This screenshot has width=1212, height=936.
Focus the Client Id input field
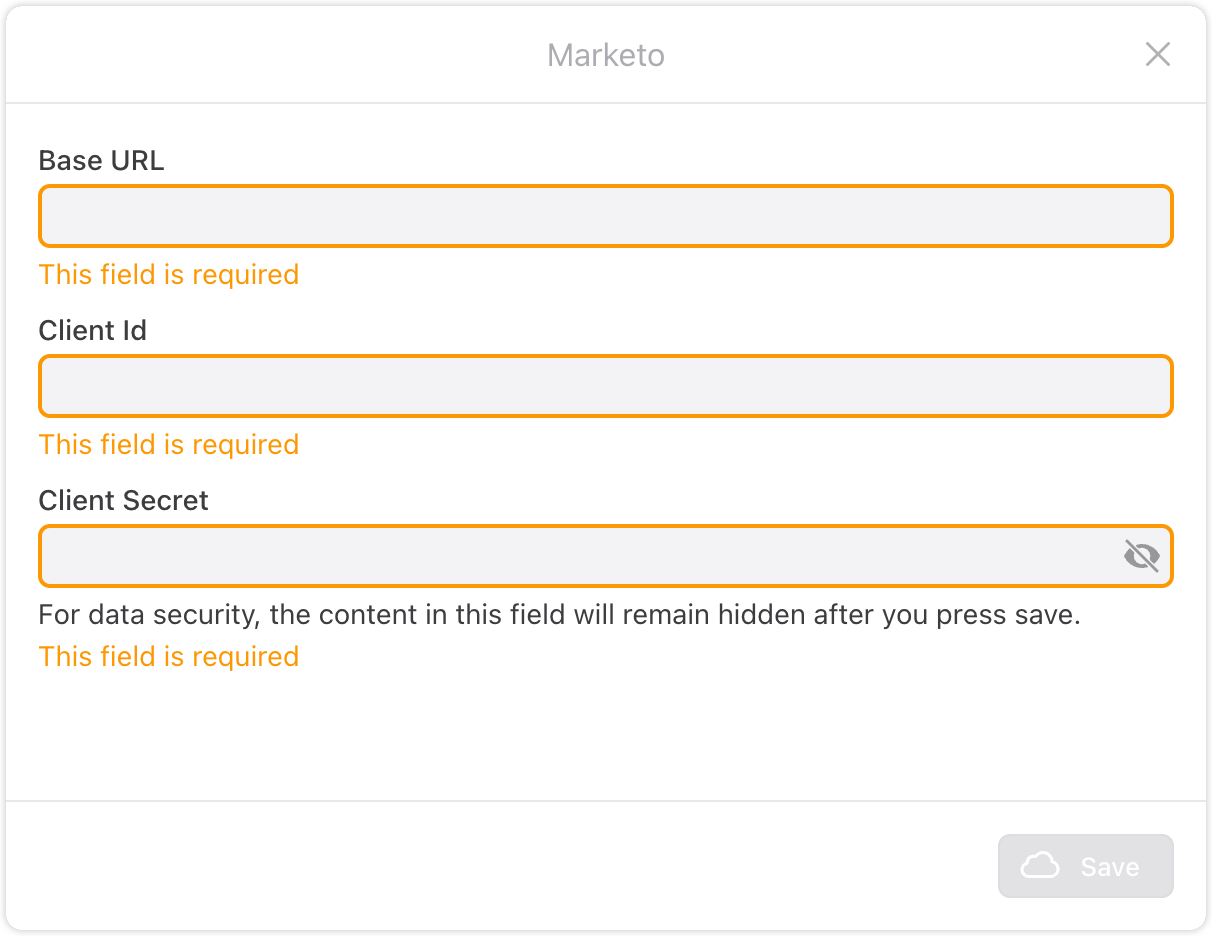click(605, 386)
